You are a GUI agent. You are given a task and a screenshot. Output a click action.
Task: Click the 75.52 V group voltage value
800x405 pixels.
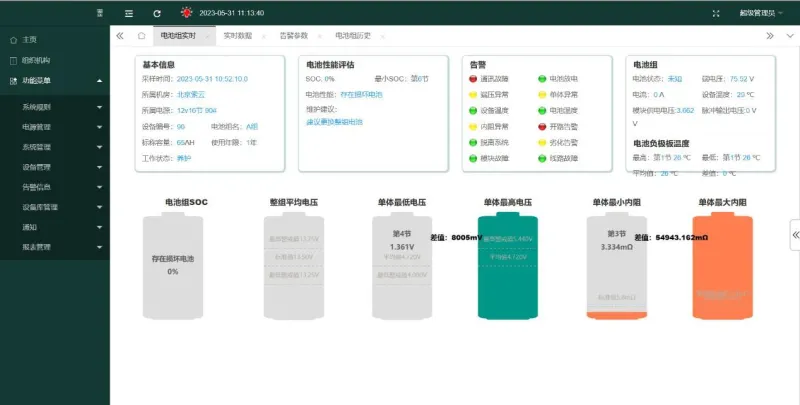(x=742, y=79)
